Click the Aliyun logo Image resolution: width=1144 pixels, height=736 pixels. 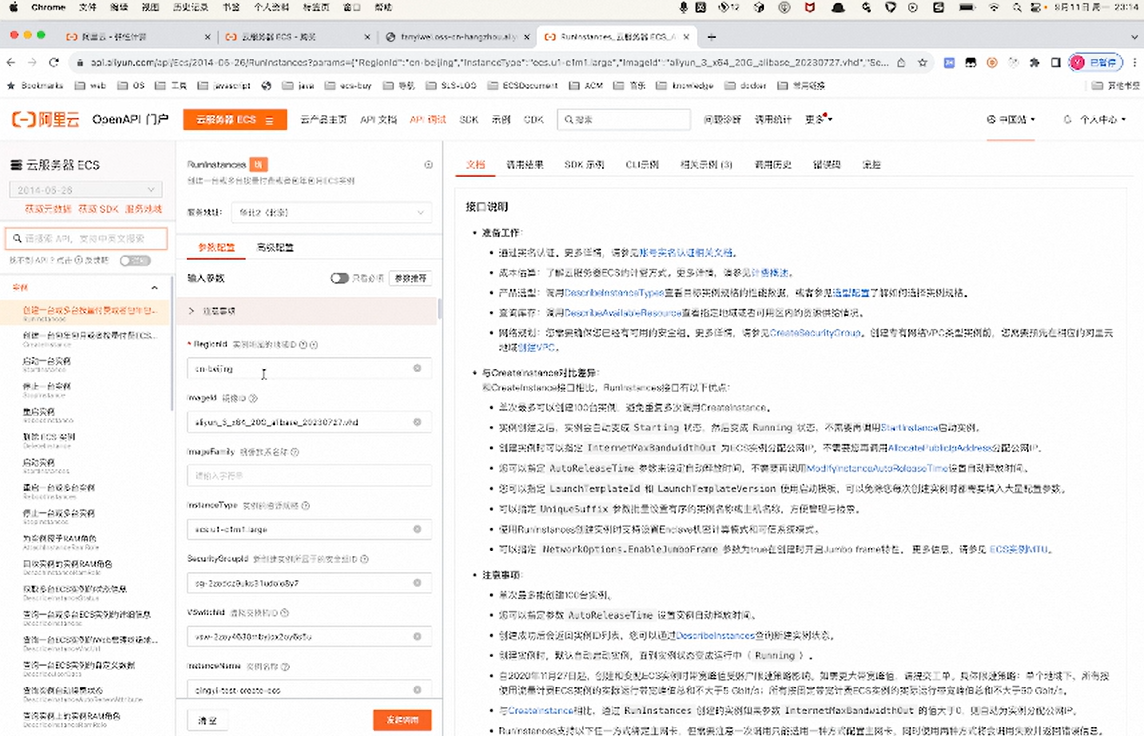pos(46,119)
